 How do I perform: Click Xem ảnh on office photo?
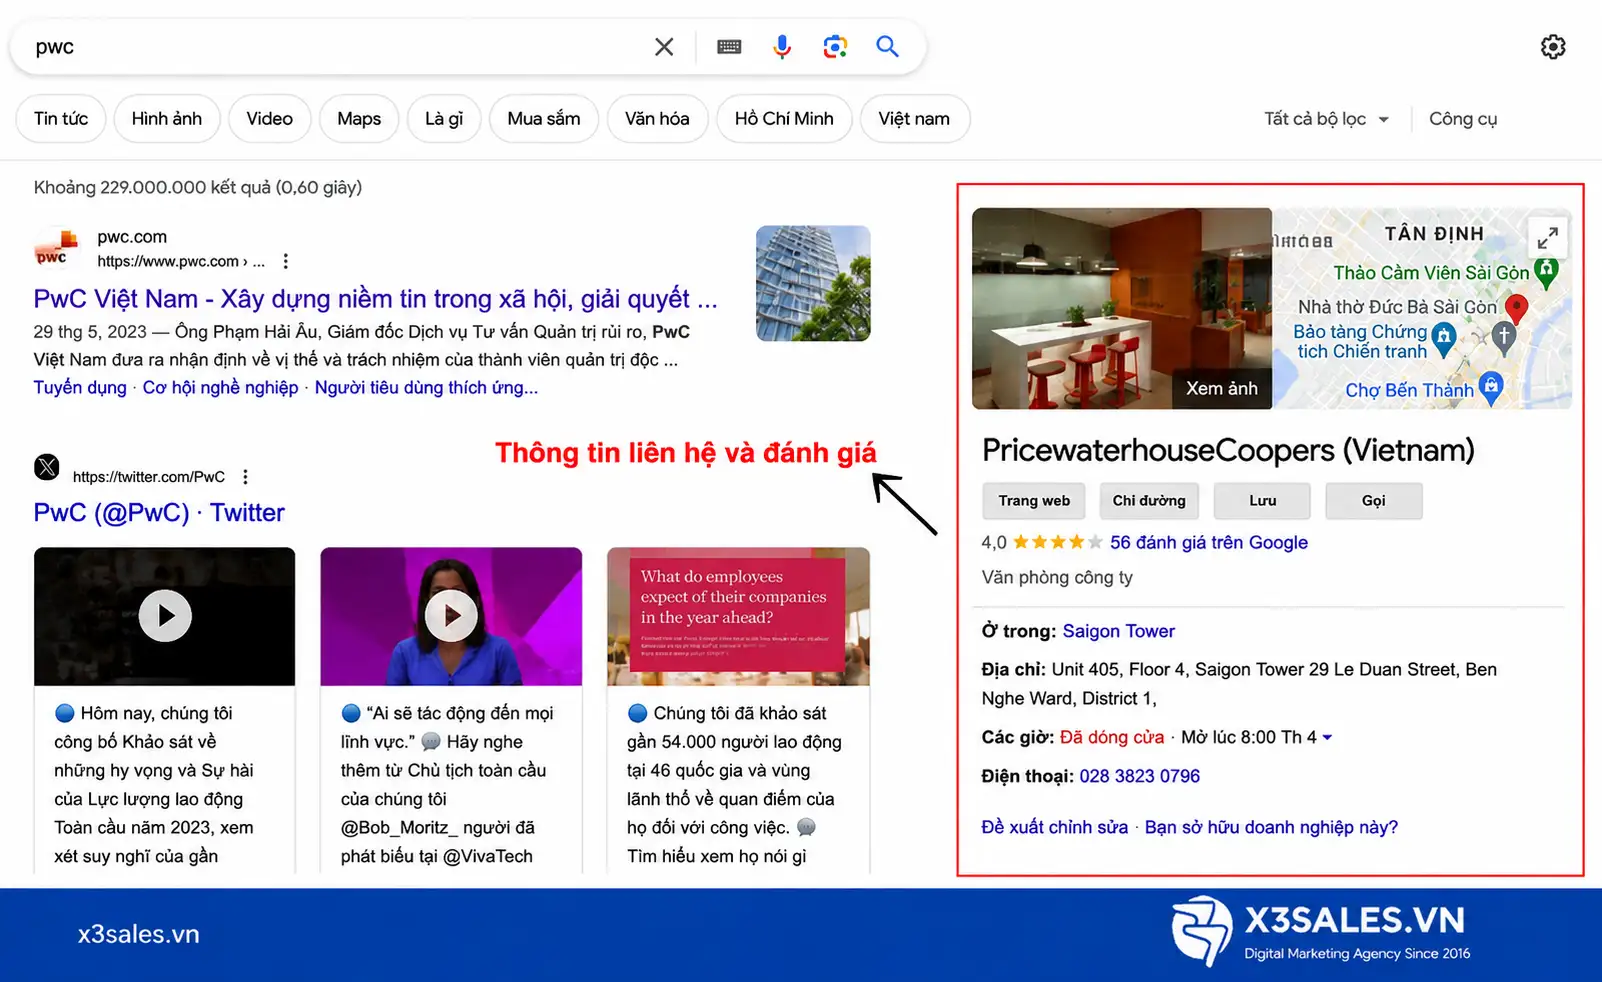tap(1222, 389)
